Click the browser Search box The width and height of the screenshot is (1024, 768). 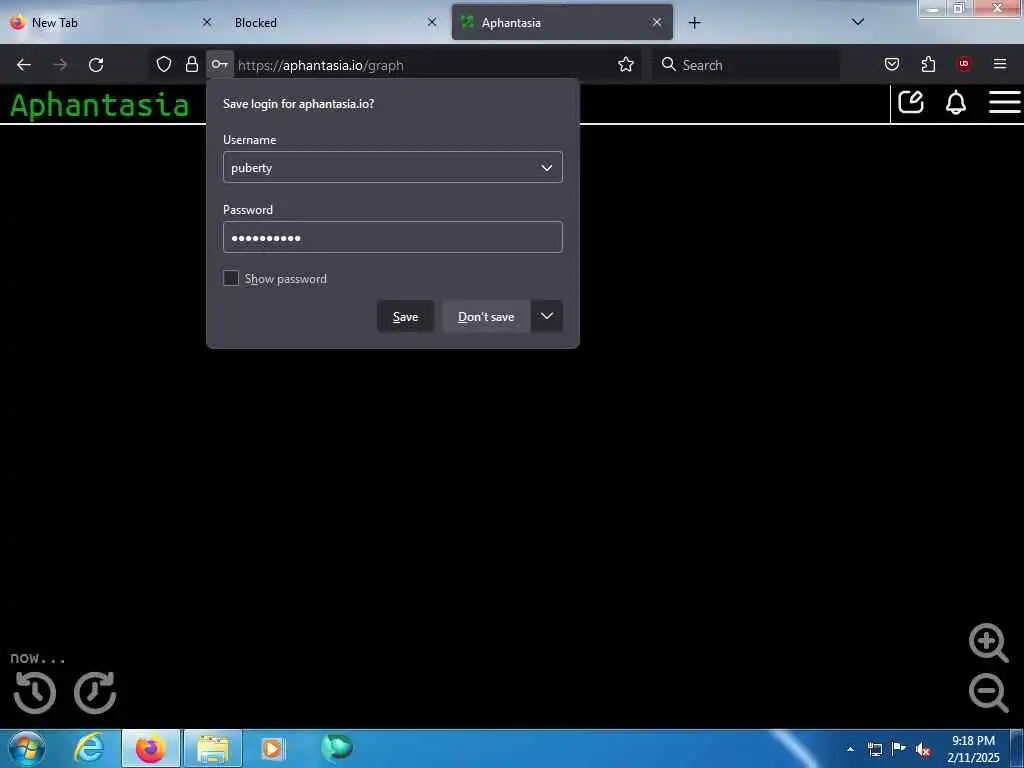746,65
